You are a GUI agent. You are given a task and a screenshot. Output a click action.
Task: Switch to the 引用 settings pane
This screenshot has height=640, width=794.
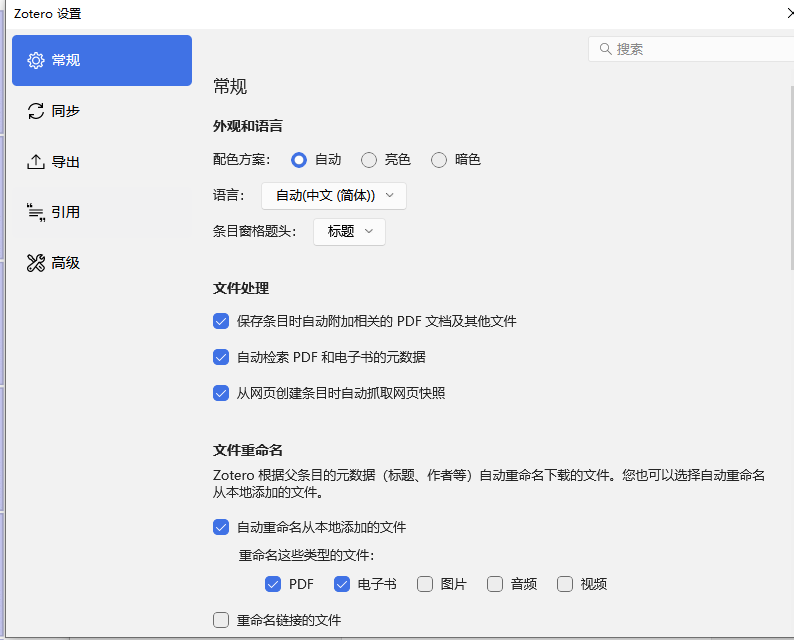pos(102,212)
